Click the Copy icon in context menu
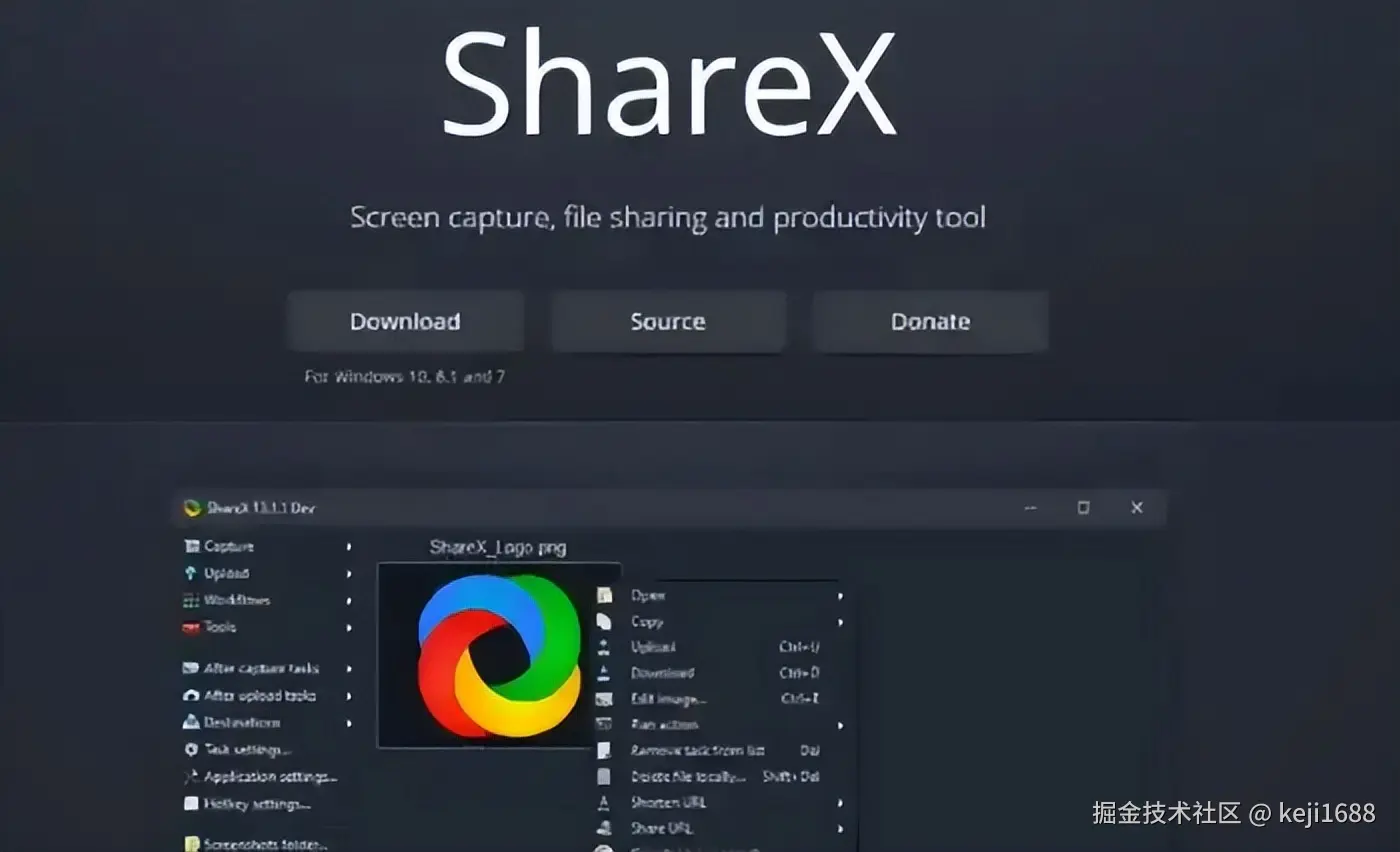The width and height of the screenshot is (1400, 852). pyautogui.click(x=604, y=621)
